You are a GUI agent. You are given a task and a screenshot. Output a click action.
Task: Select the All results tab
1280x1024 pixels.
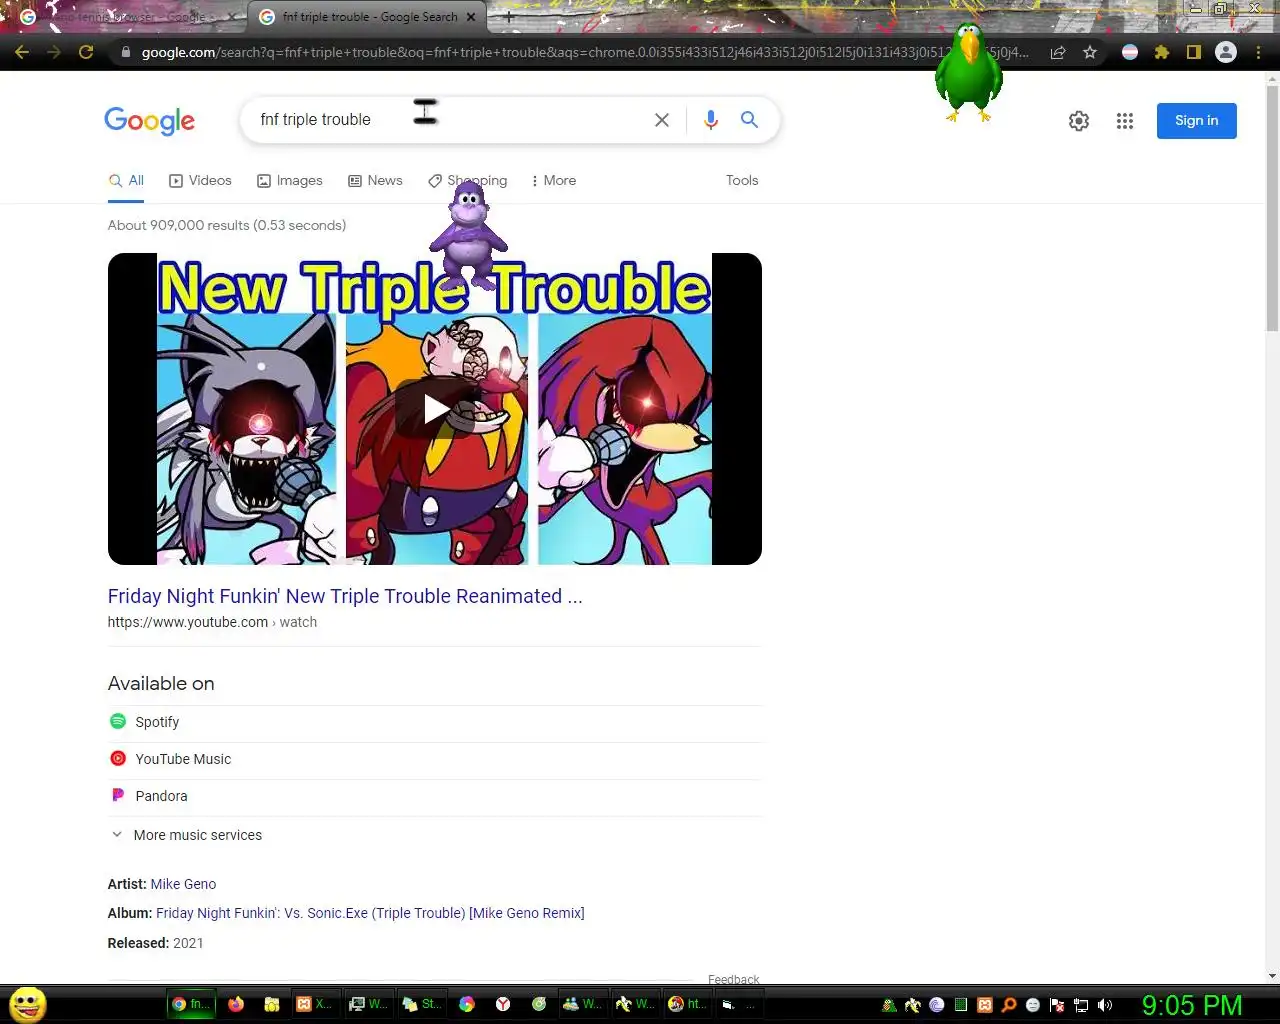pos(127,181)
